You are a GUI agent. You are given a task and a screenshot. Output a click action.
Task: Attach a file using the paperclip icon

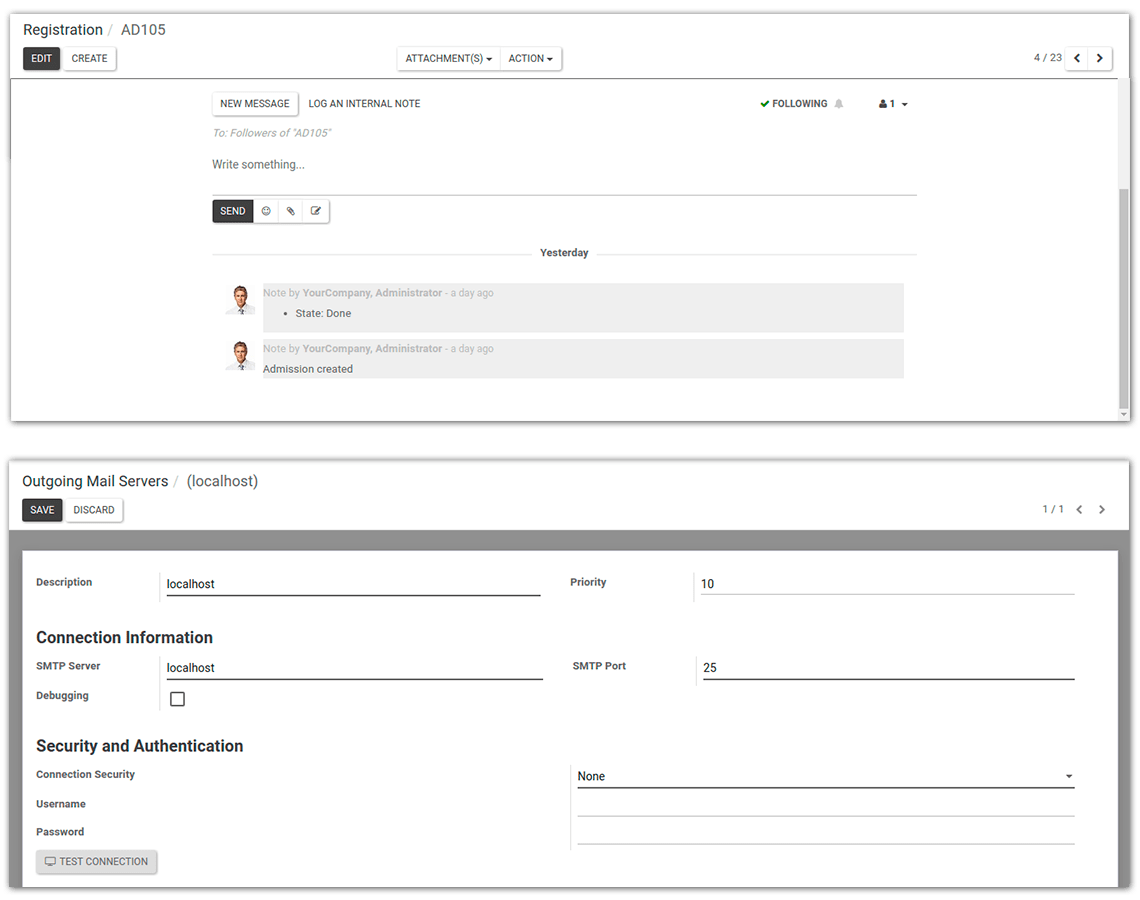coord(291,211)
